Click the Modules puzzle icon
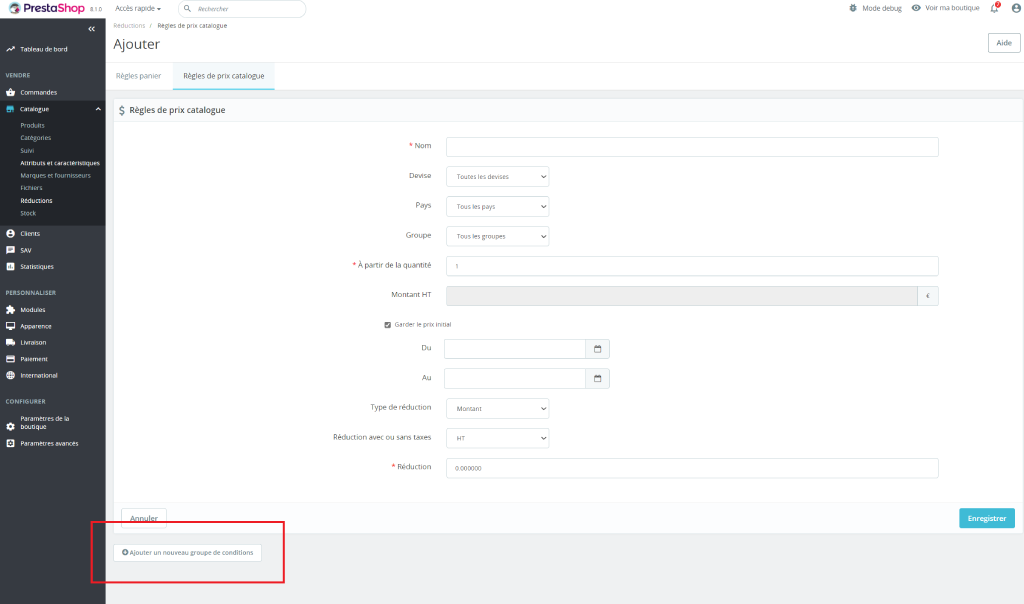This screenshot has width=1024, height=604. coord(10,310)
